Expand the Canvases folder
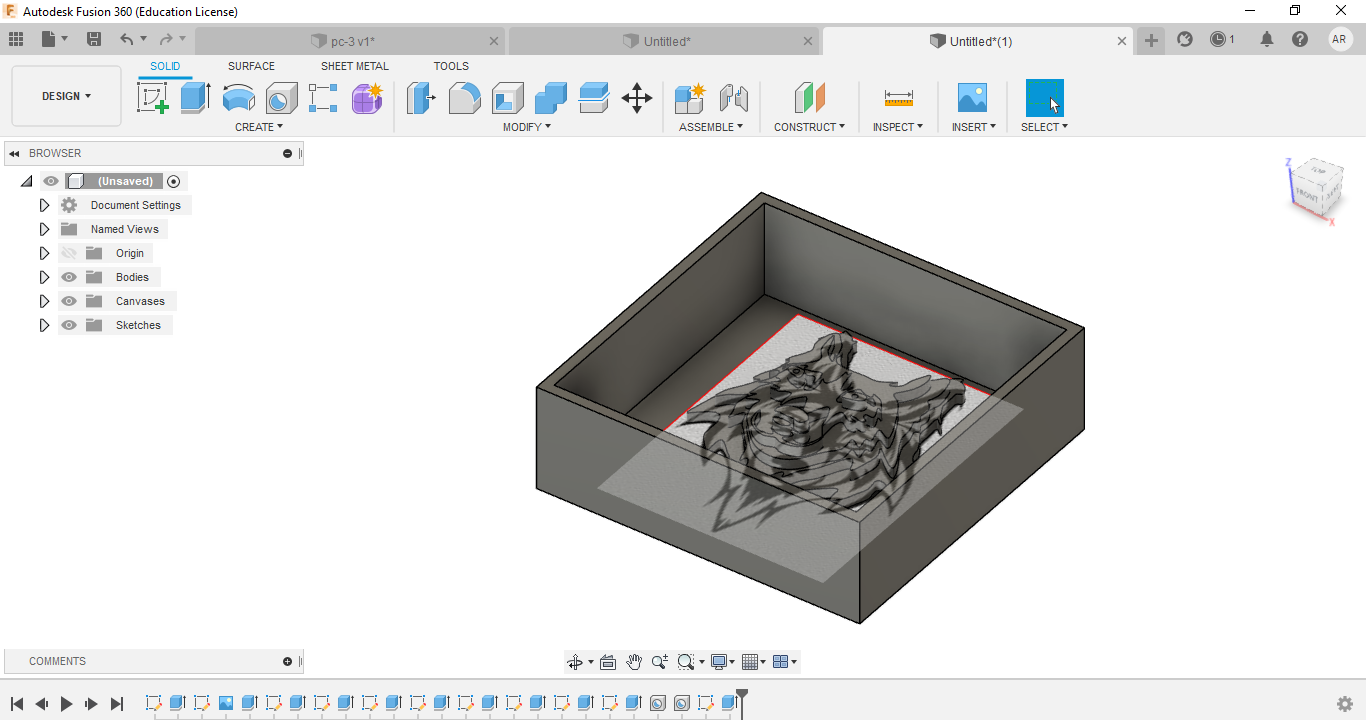Screen dimensions: 1366x720 pyautogui.click(x=44, y=301)
